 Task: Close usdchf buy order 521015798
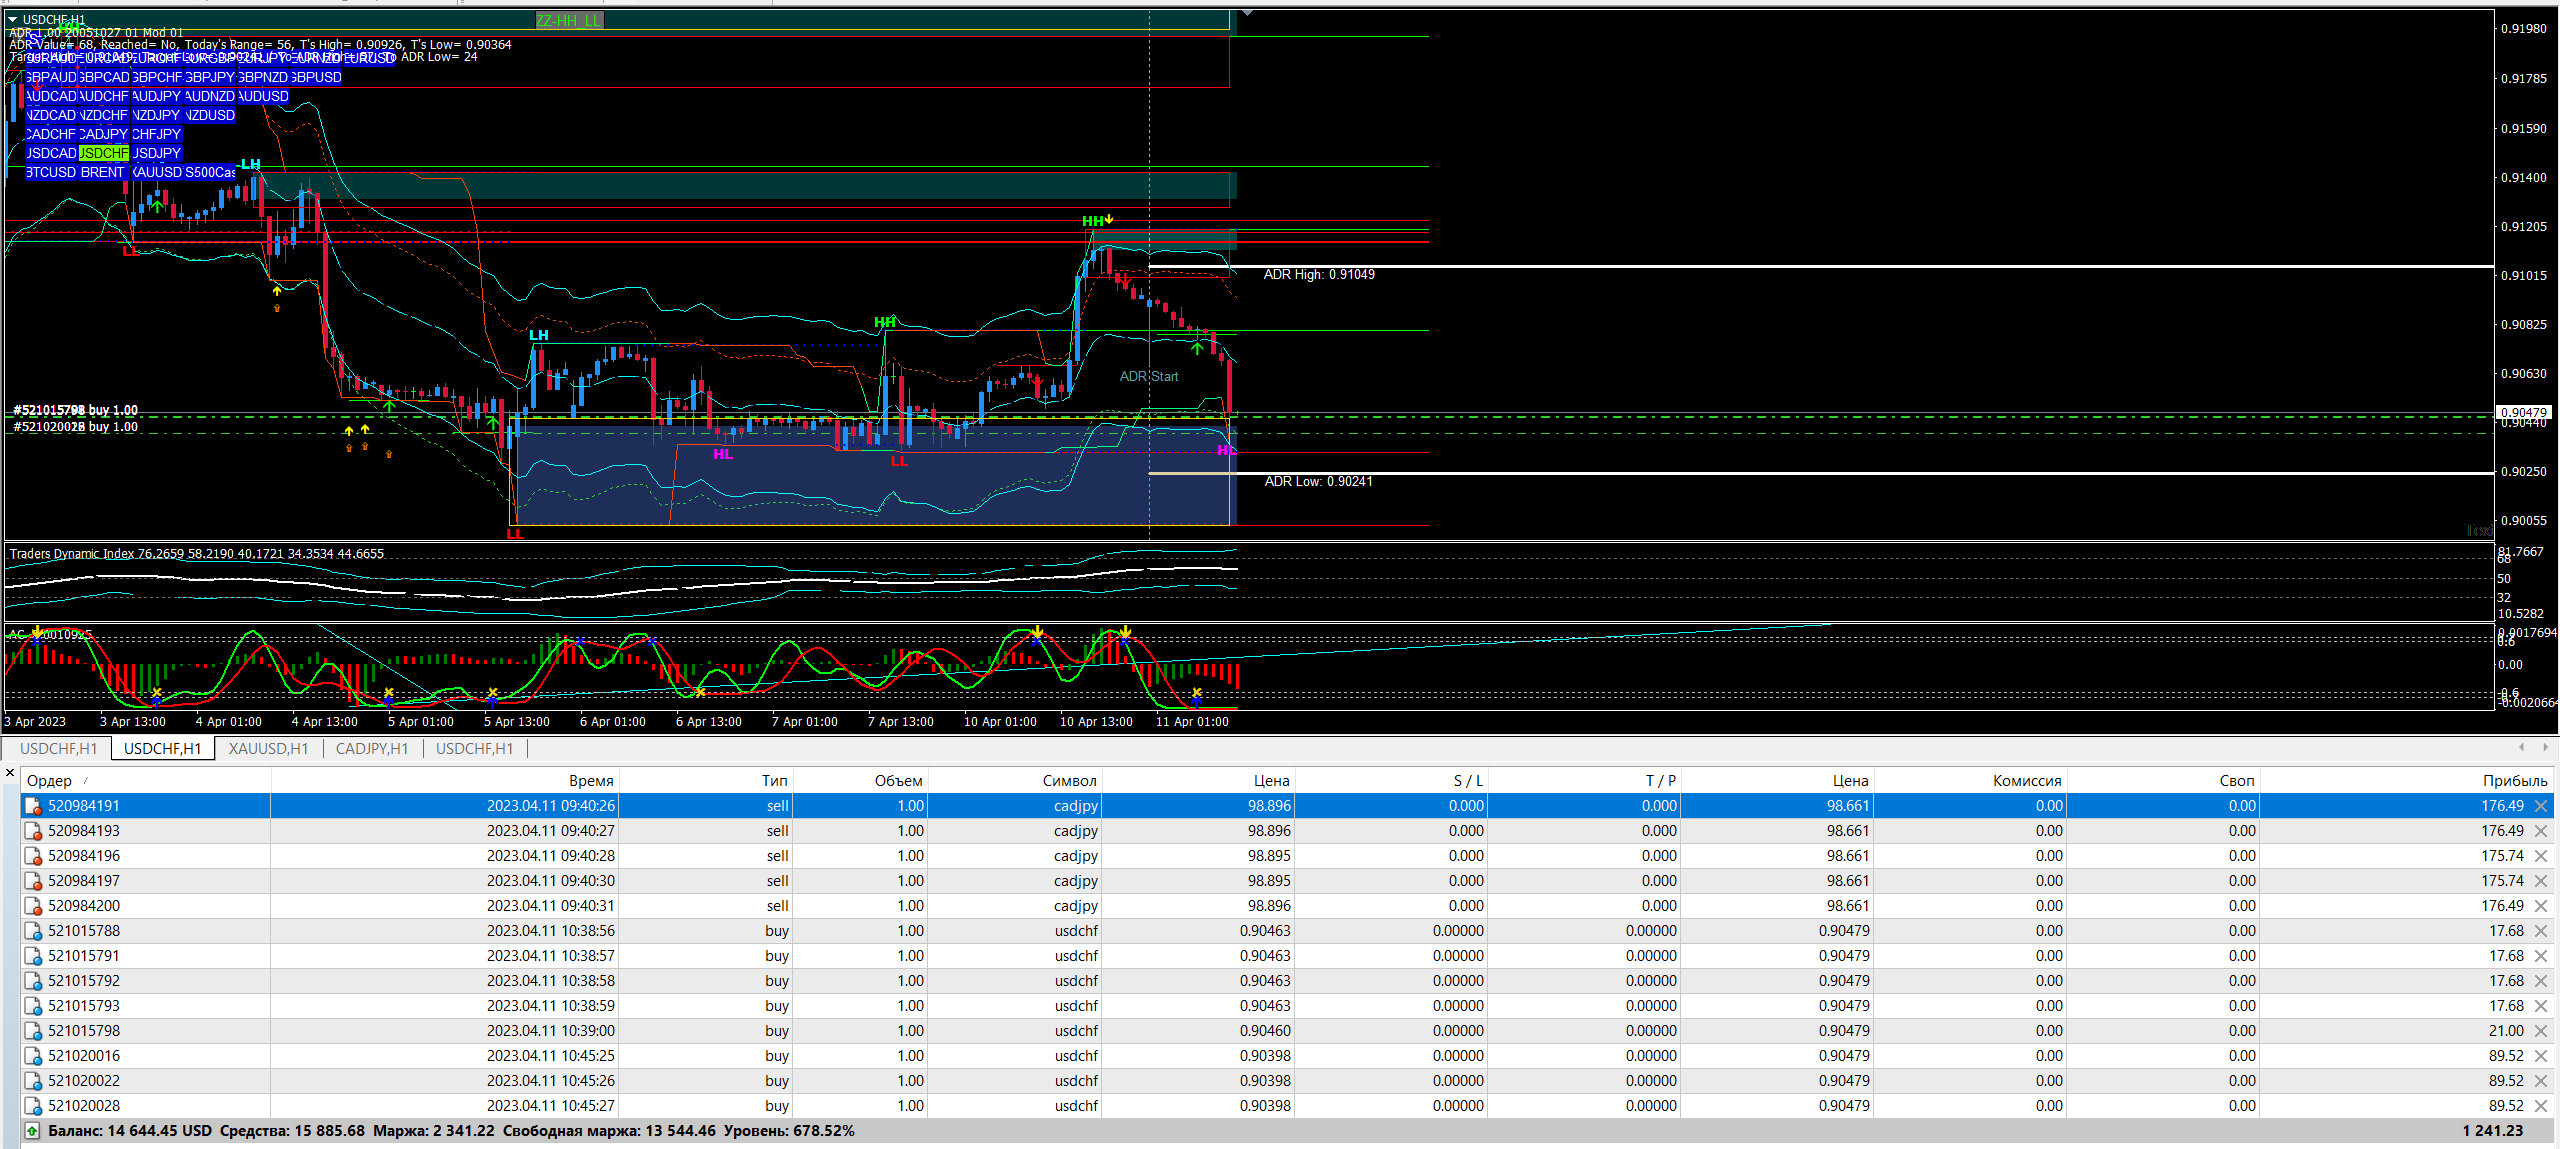2541,1031
